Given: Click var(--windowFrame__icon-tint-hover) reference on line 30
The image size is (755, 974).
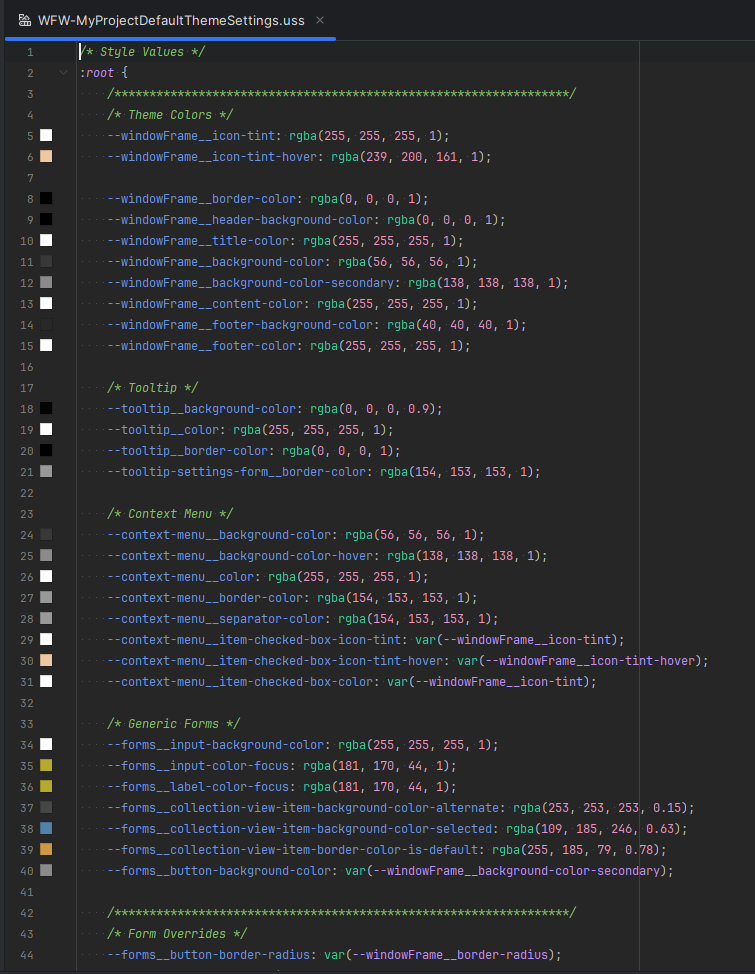Looking at the screenshot, I should pyautogui.click(x=579, y=661).
